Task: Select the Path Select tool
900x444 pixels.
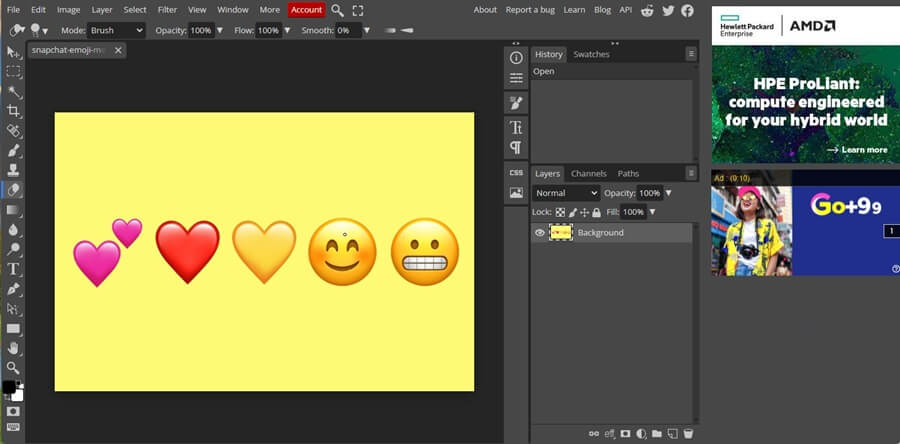Action: (13, 309)
